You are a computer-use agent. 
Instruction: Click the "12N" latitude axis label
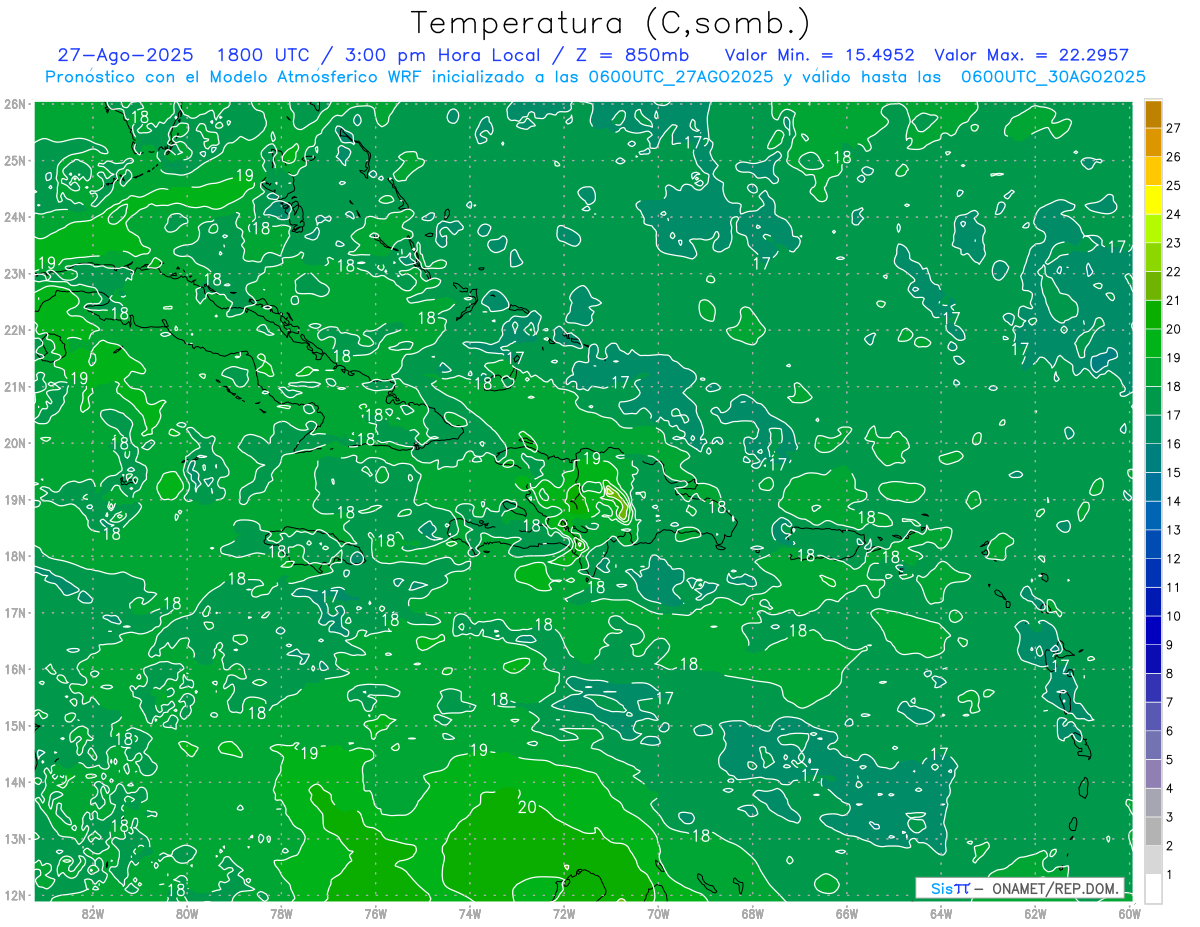[15, 895]
